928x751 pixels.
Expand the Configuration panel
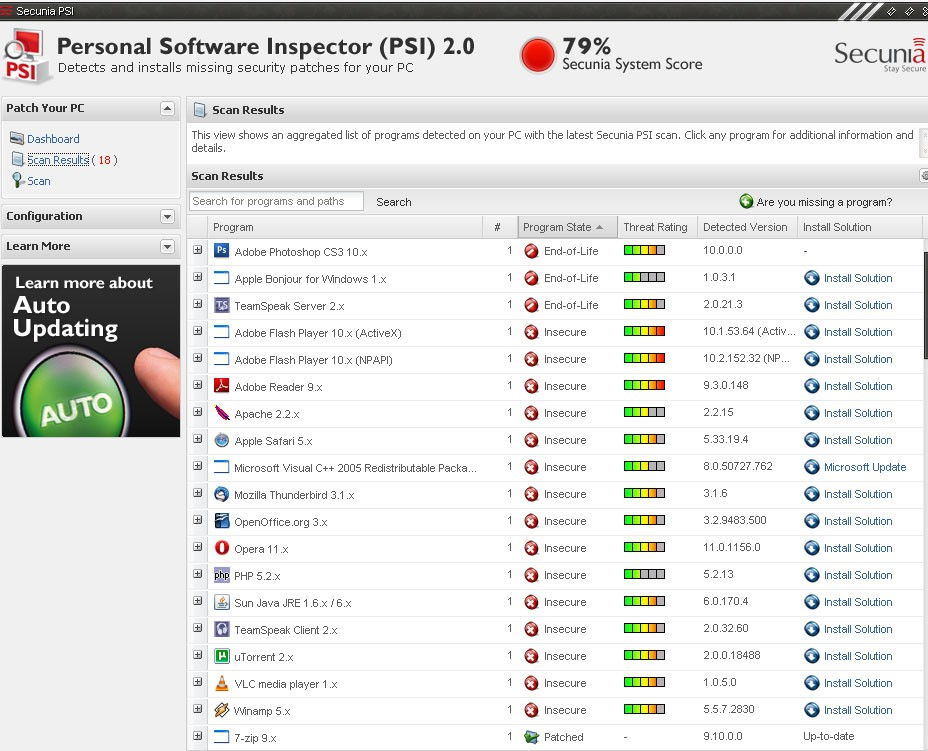(167, 217)
